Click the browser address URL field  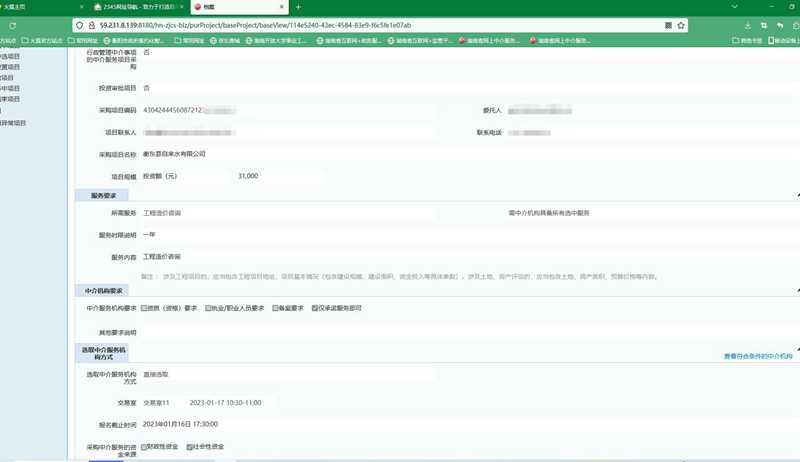coord(378,25)
